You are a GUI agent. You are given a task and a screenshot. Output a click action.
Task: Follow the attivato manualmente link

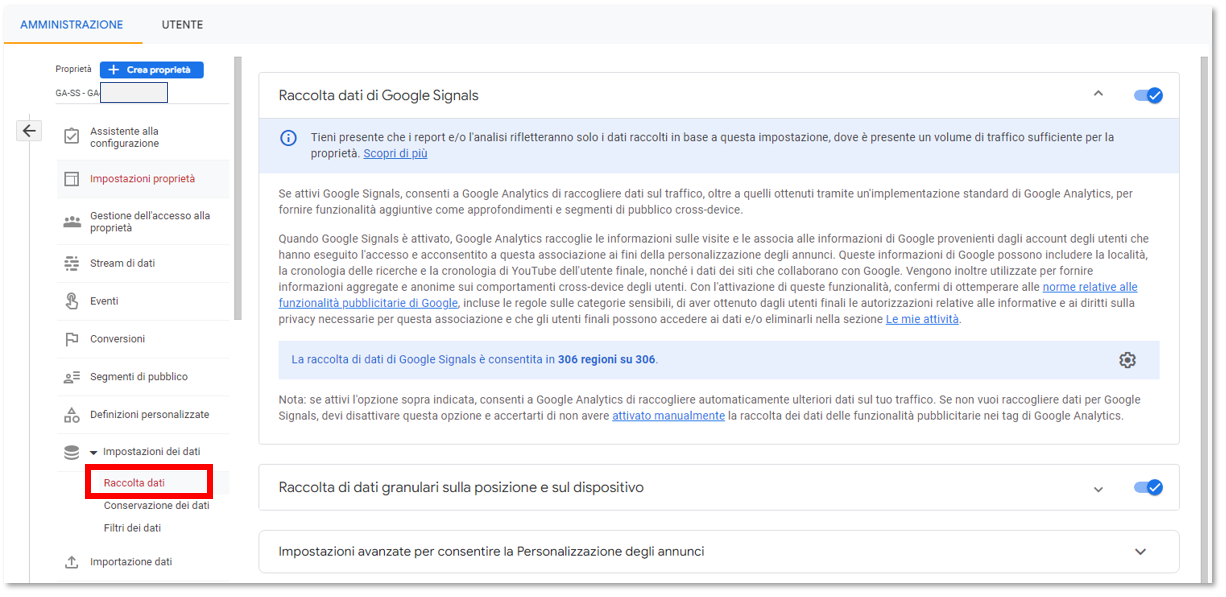668,416
